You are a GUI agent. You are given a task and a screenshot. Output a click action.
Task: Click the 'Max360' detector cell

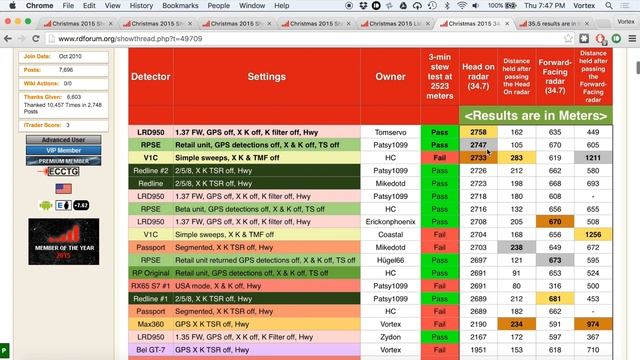coord(151,324)
